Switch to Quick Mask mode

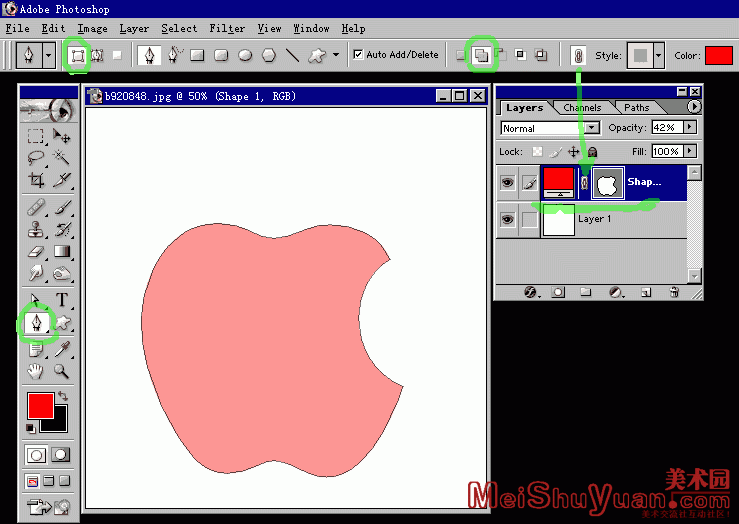[61, 455]
